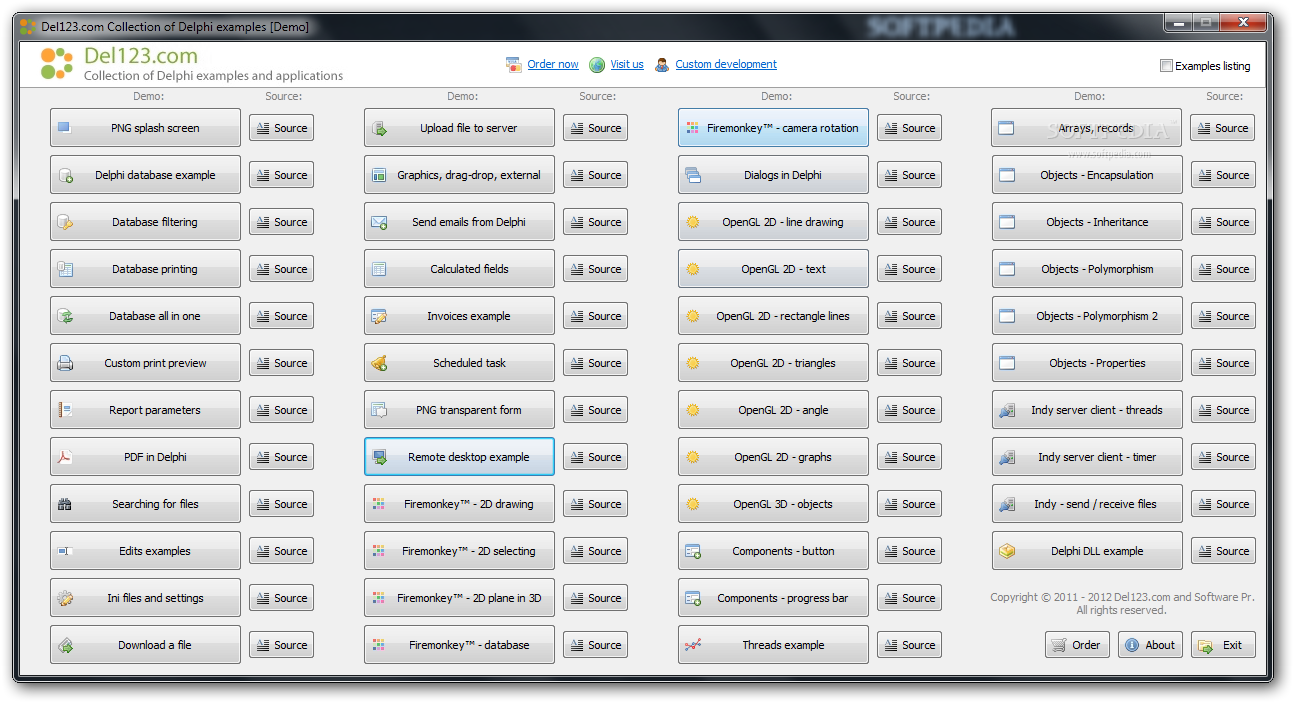Run the Database filtering demo
The width and height of the screenshot is (1294, 703).
point(145,222)
